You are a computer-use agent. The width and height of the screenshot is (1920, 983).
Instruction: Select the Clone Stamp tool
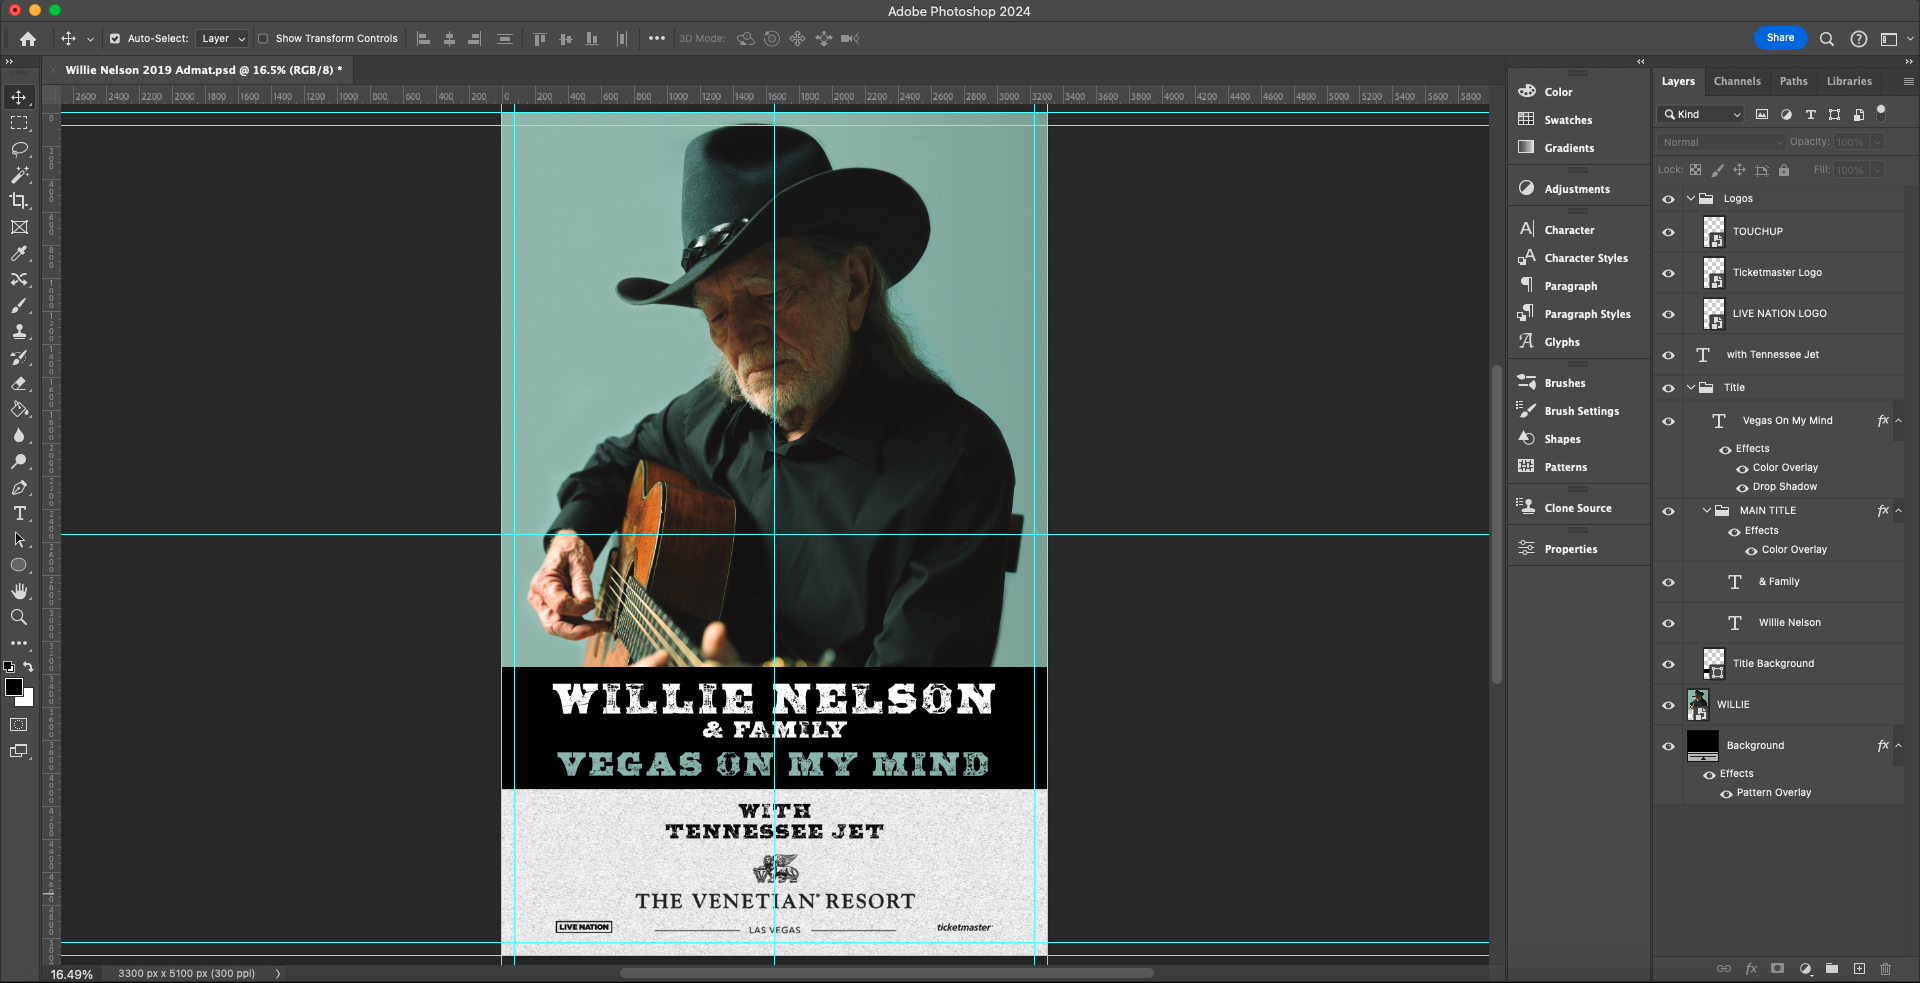[19, 331]
